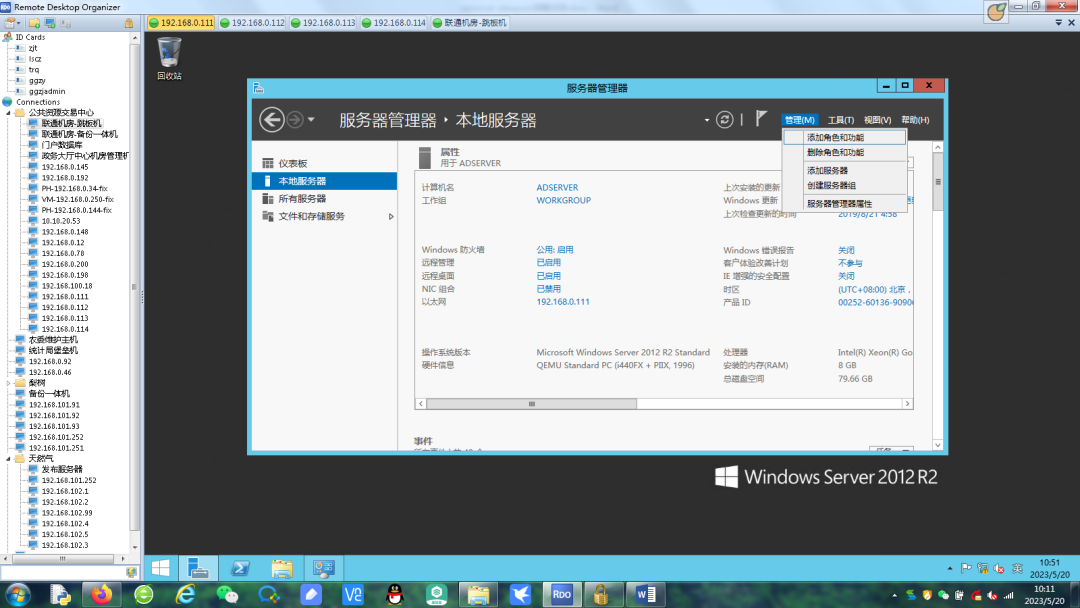The image size is (1080, 608).
Task: Open the 视图(V) menu
Action: (x=878, y=120)
